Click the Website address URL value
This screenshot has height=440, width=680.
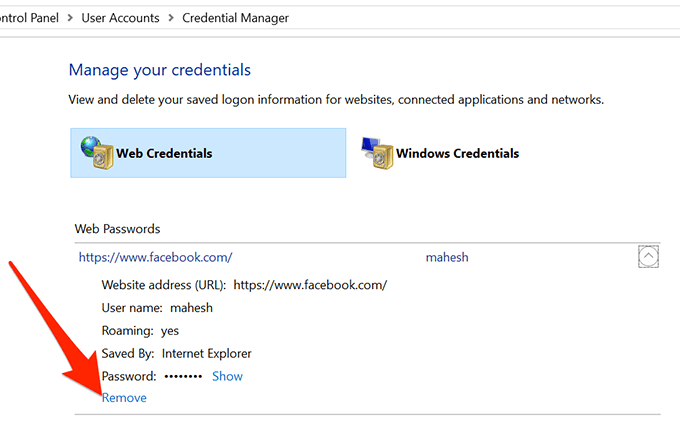click(311, 285)
